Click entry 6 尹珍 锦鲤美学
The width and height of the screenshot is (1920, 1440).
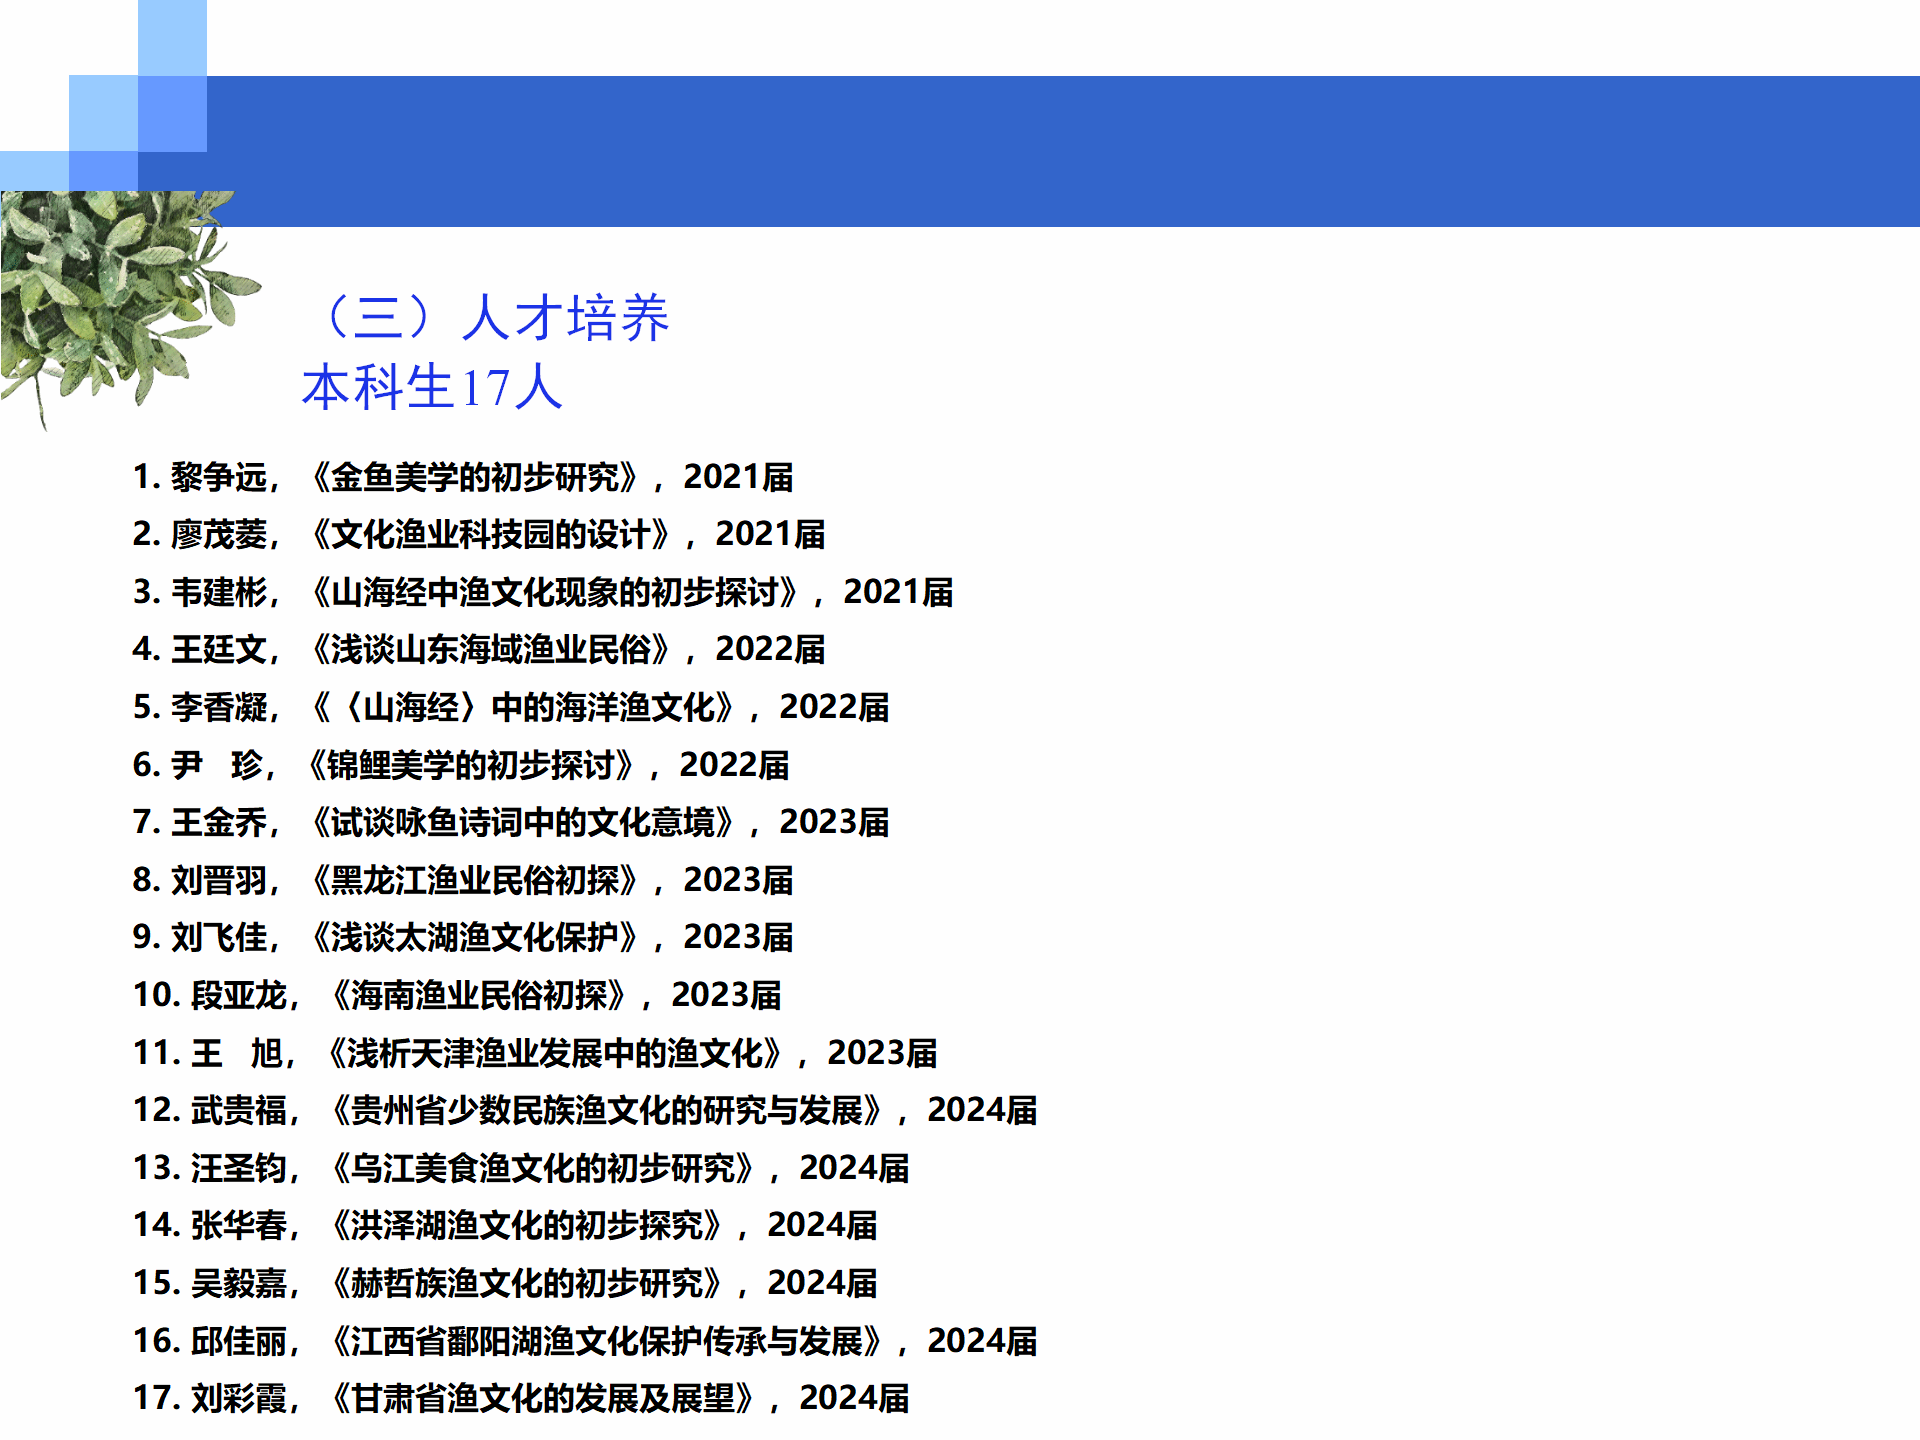pos(460,765)
